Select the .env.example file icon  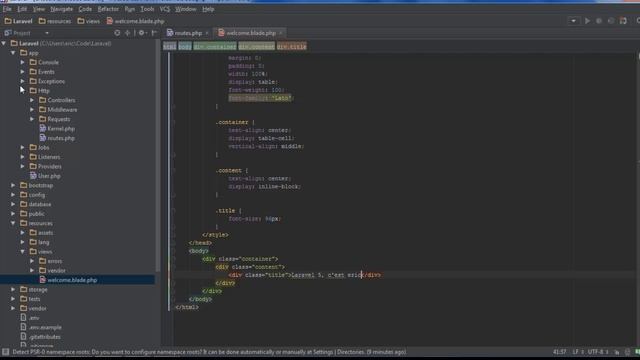tap(24, 327)
